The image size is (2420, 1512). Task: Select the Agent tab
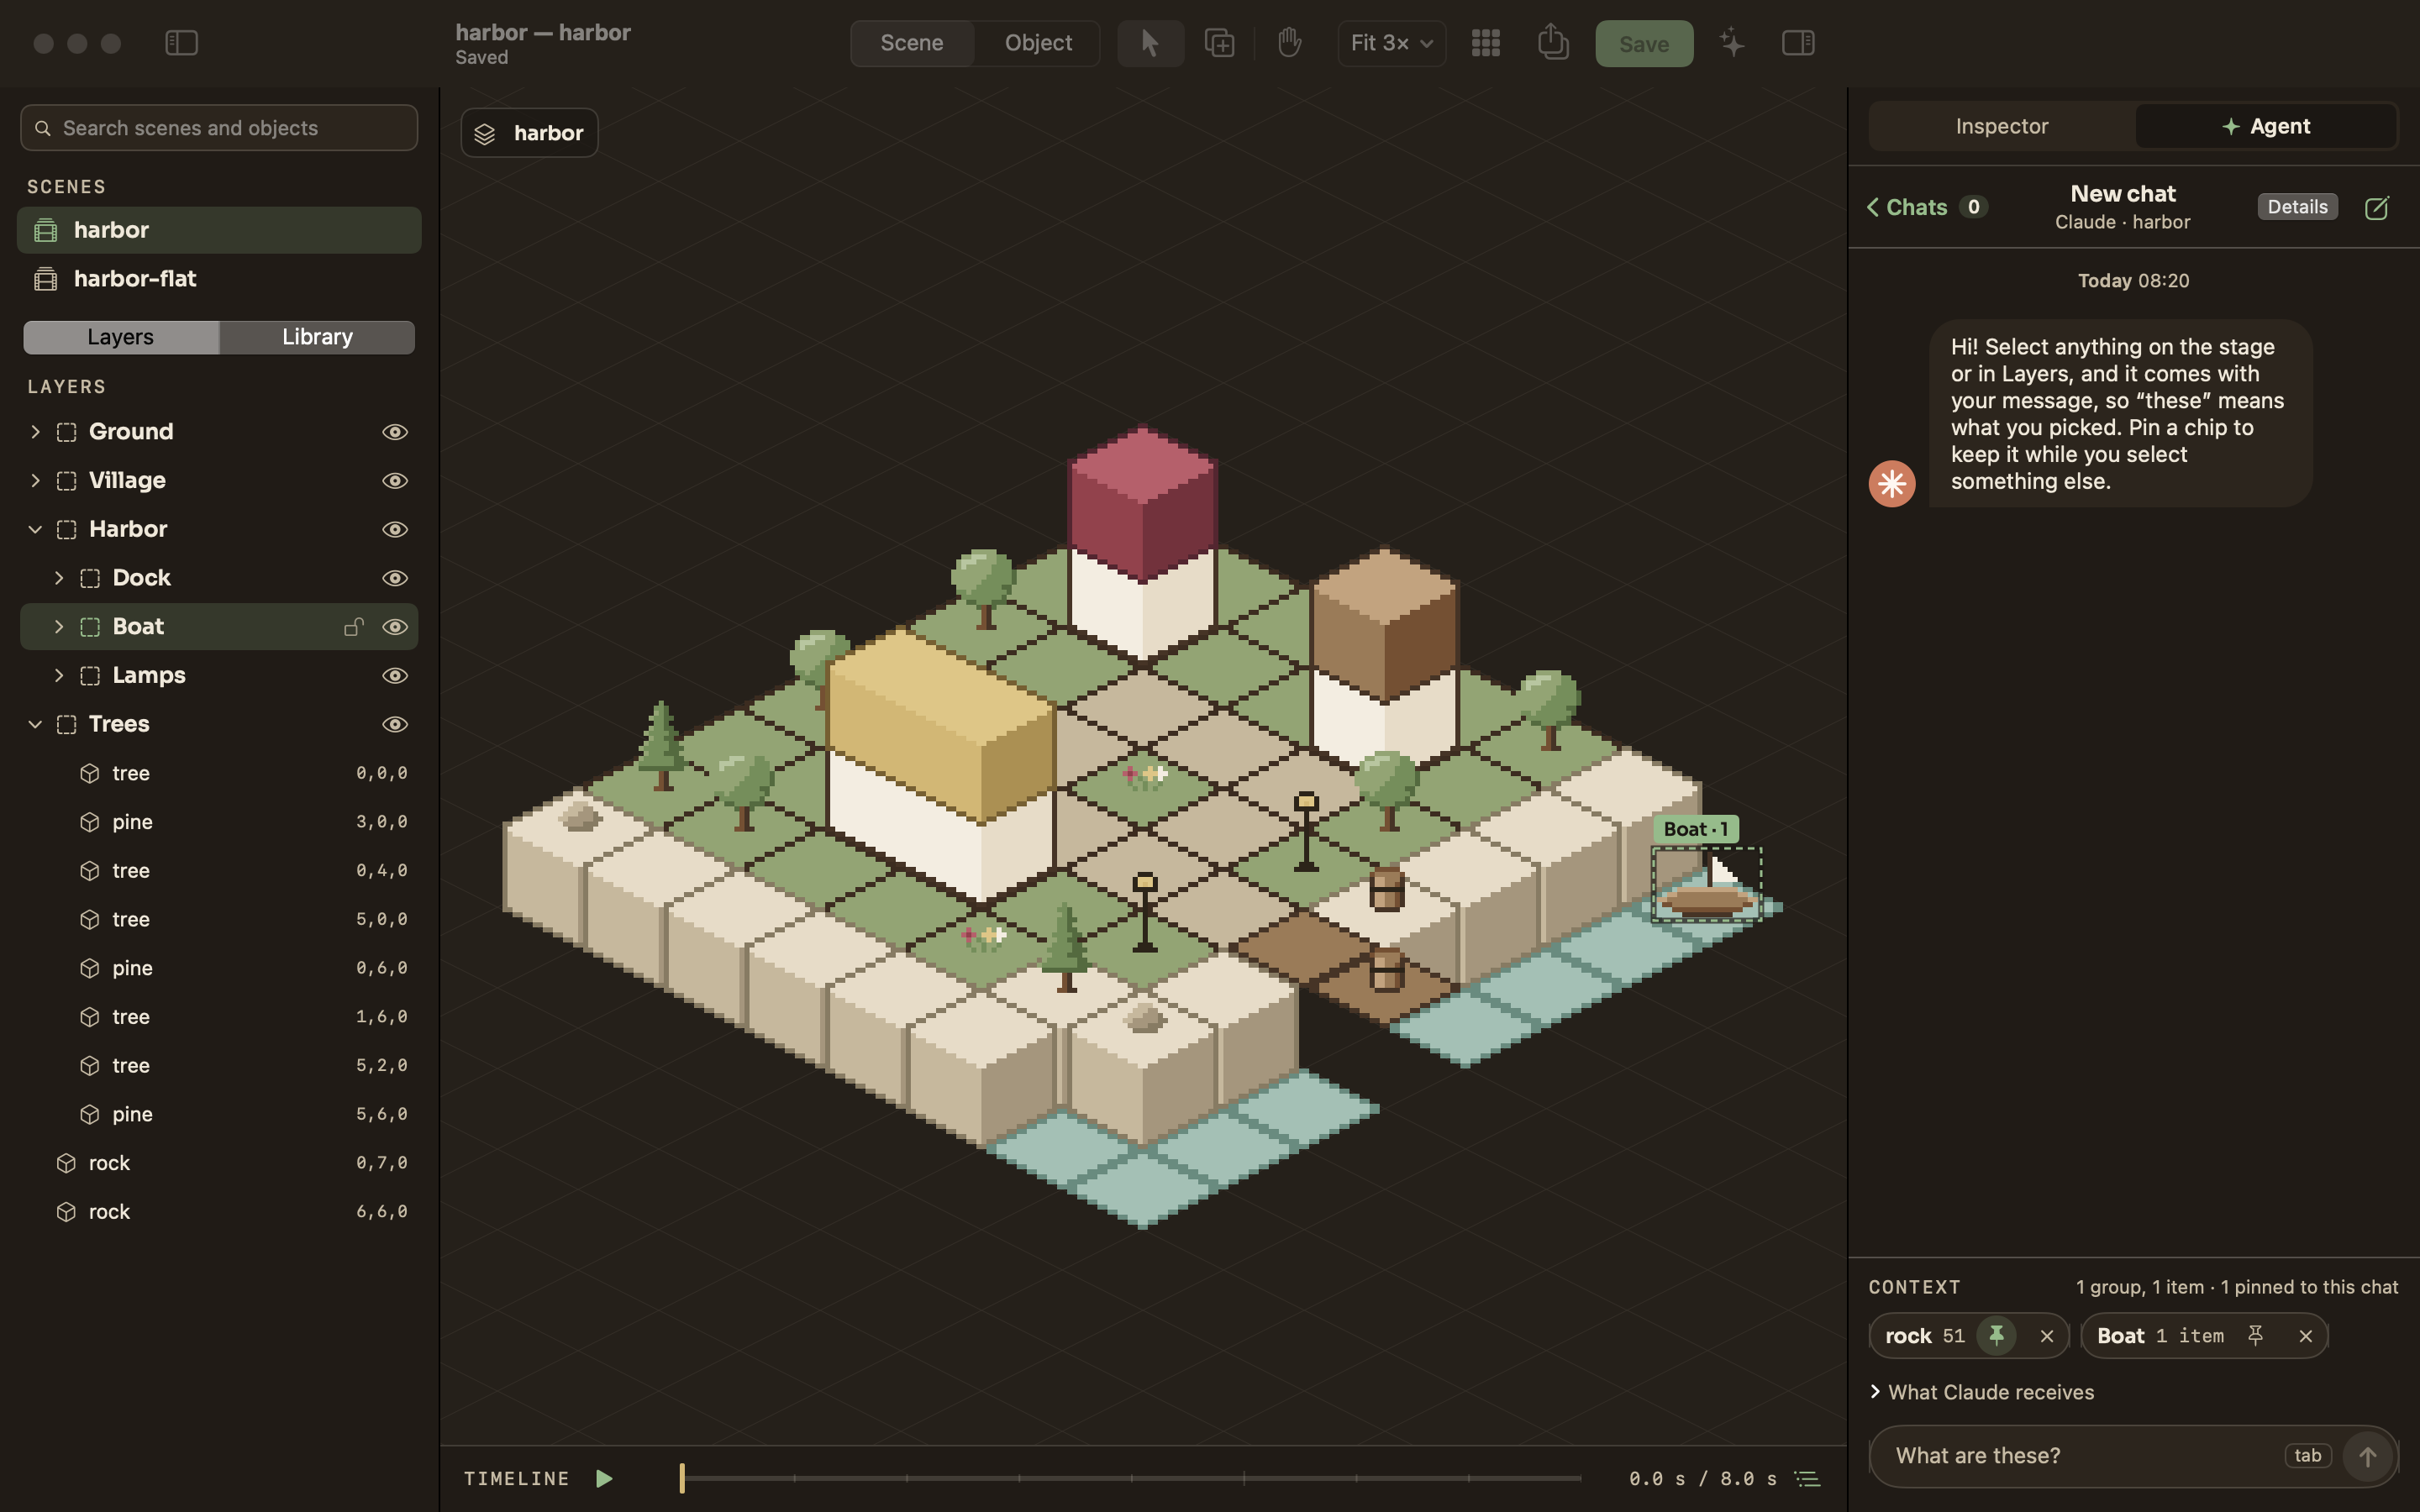[2265, 126]
